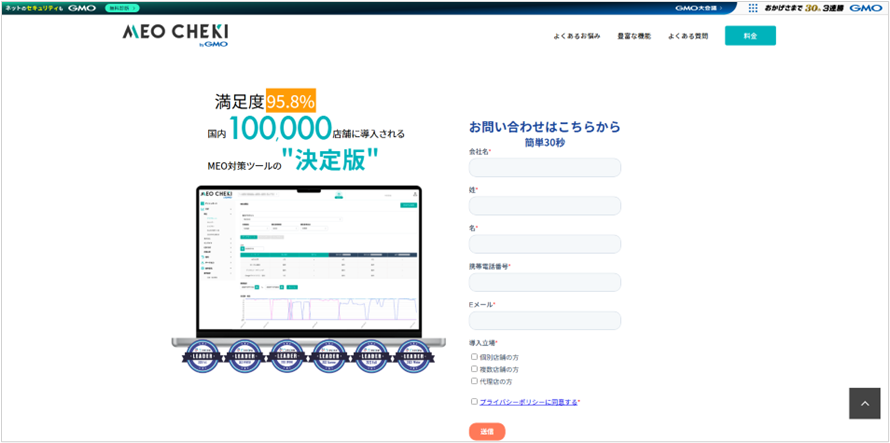Check the 複数店舗の方 checkbox
Viewport: 890px width, 443px height.
[474, 369]
